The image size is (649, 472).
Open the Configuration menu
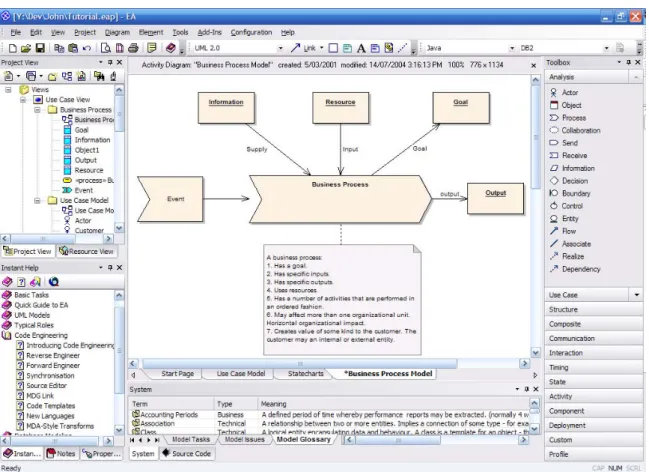251,32
